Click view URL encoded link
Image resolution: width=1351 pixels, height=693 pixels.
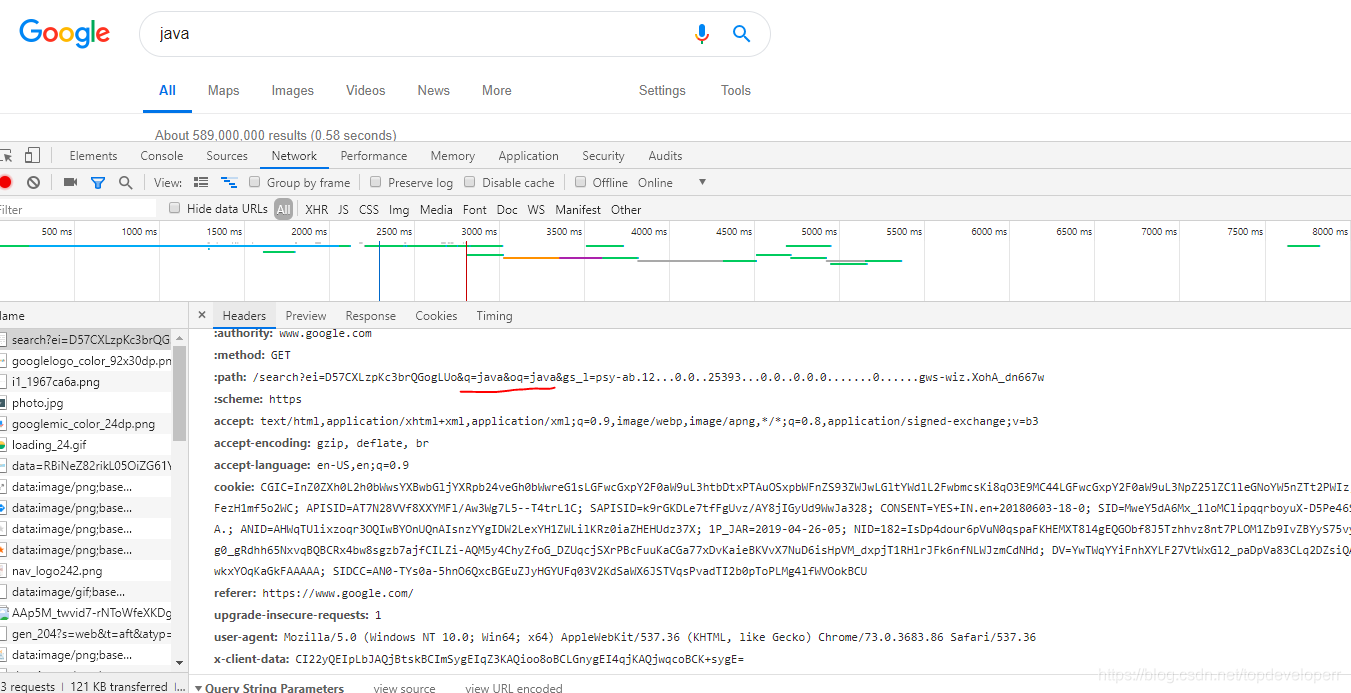click(x=513, y=688)
